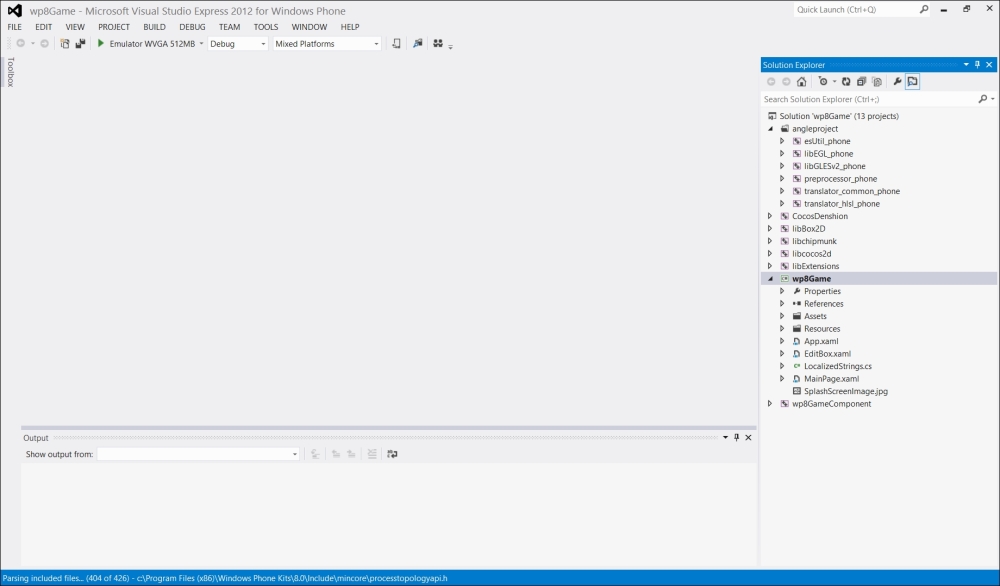Open the Output panel window position menu arrow

[725, 437]
